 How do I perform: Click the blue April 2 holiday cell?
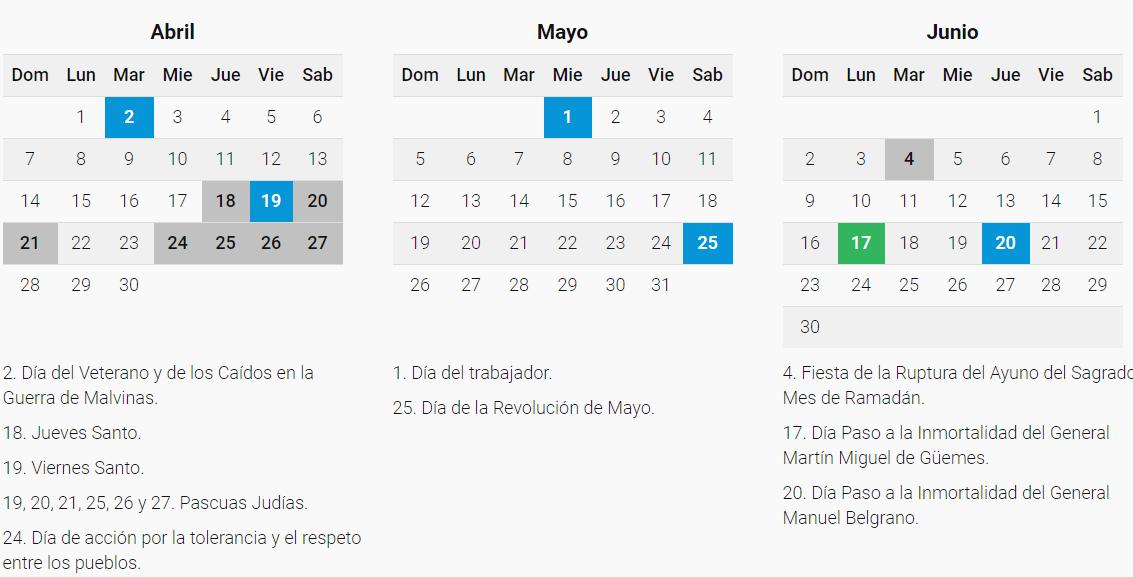tap(129, 117)
